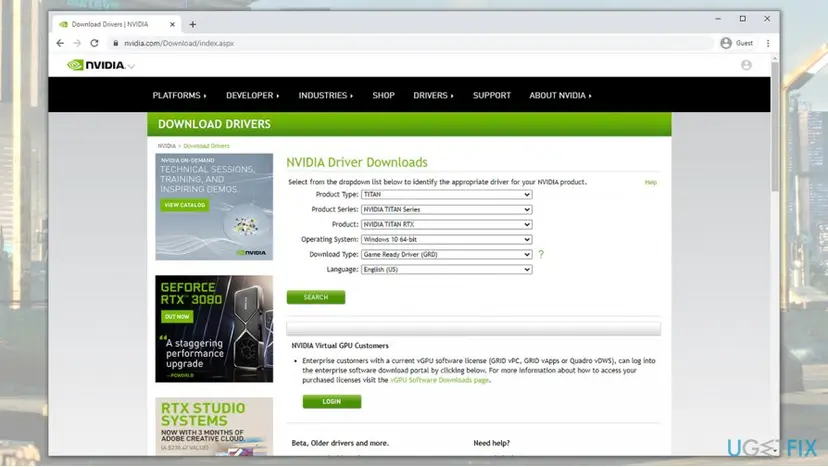Open the DEVELOPER menu

(252, 96)
